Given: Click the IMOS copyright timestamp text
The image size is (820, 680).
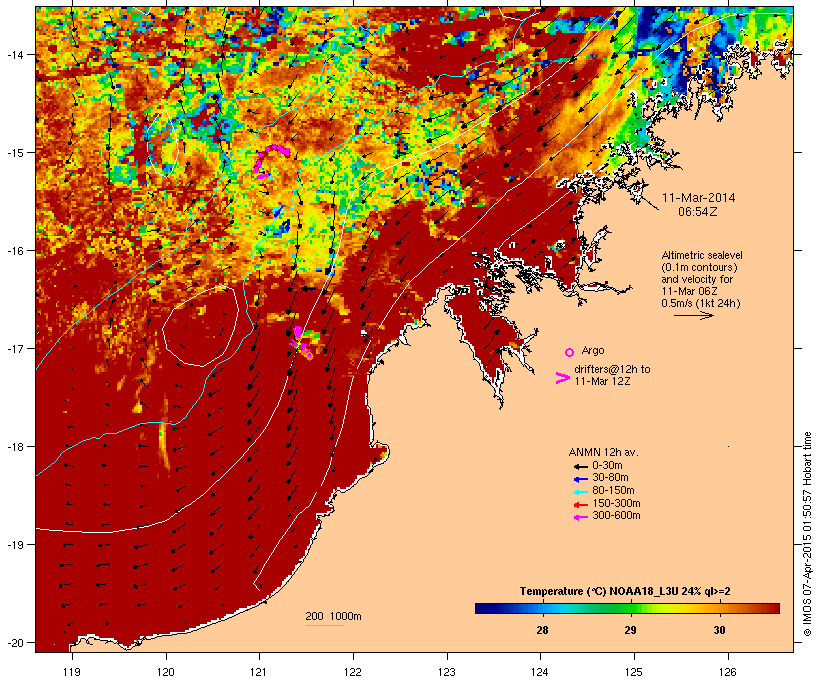Looking at the screenshot, I should coord(807,534).
